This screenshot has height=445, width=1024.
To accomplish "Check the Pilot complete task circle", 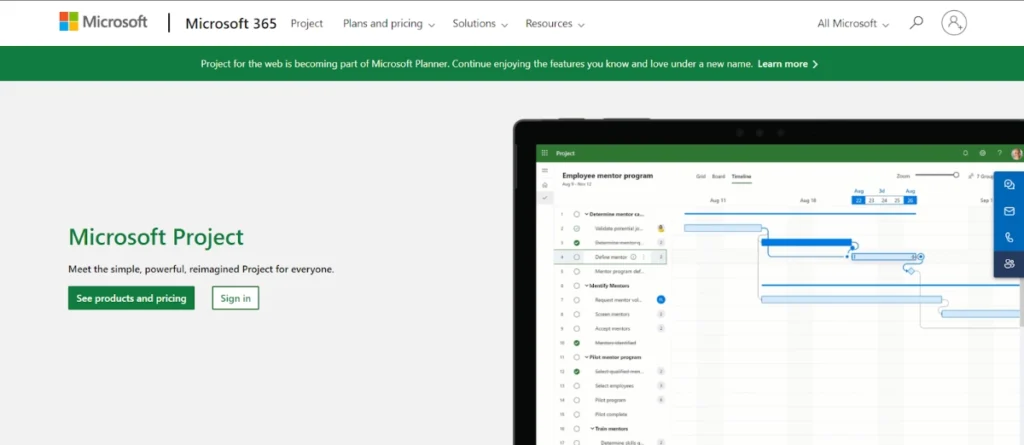I will coord(577,414).
